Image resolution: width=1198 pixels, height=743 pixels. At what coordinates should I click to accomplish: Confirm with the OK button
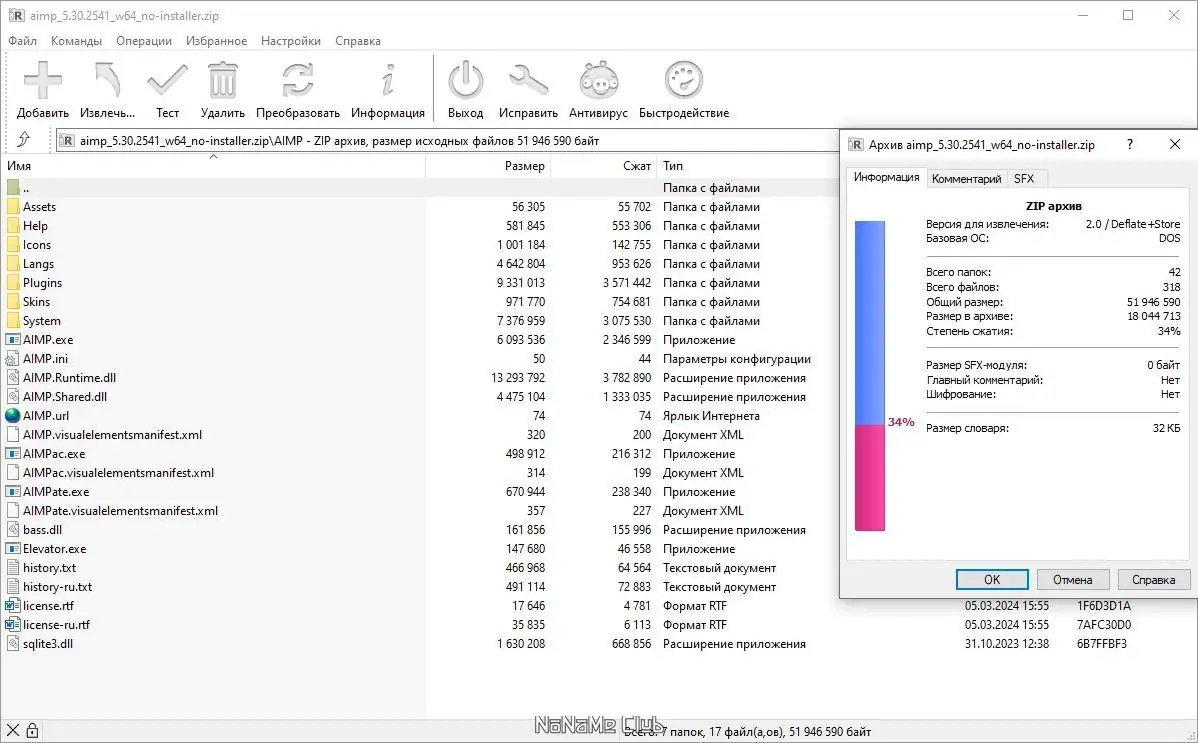click(992, 579)
